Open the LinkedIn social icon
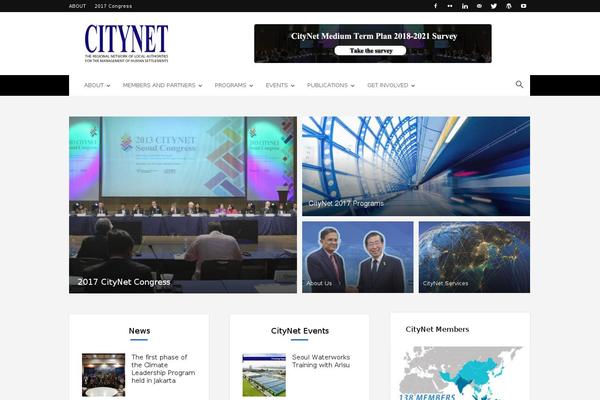600x400 pixels. pyautogui.click(x=465, y=6)
